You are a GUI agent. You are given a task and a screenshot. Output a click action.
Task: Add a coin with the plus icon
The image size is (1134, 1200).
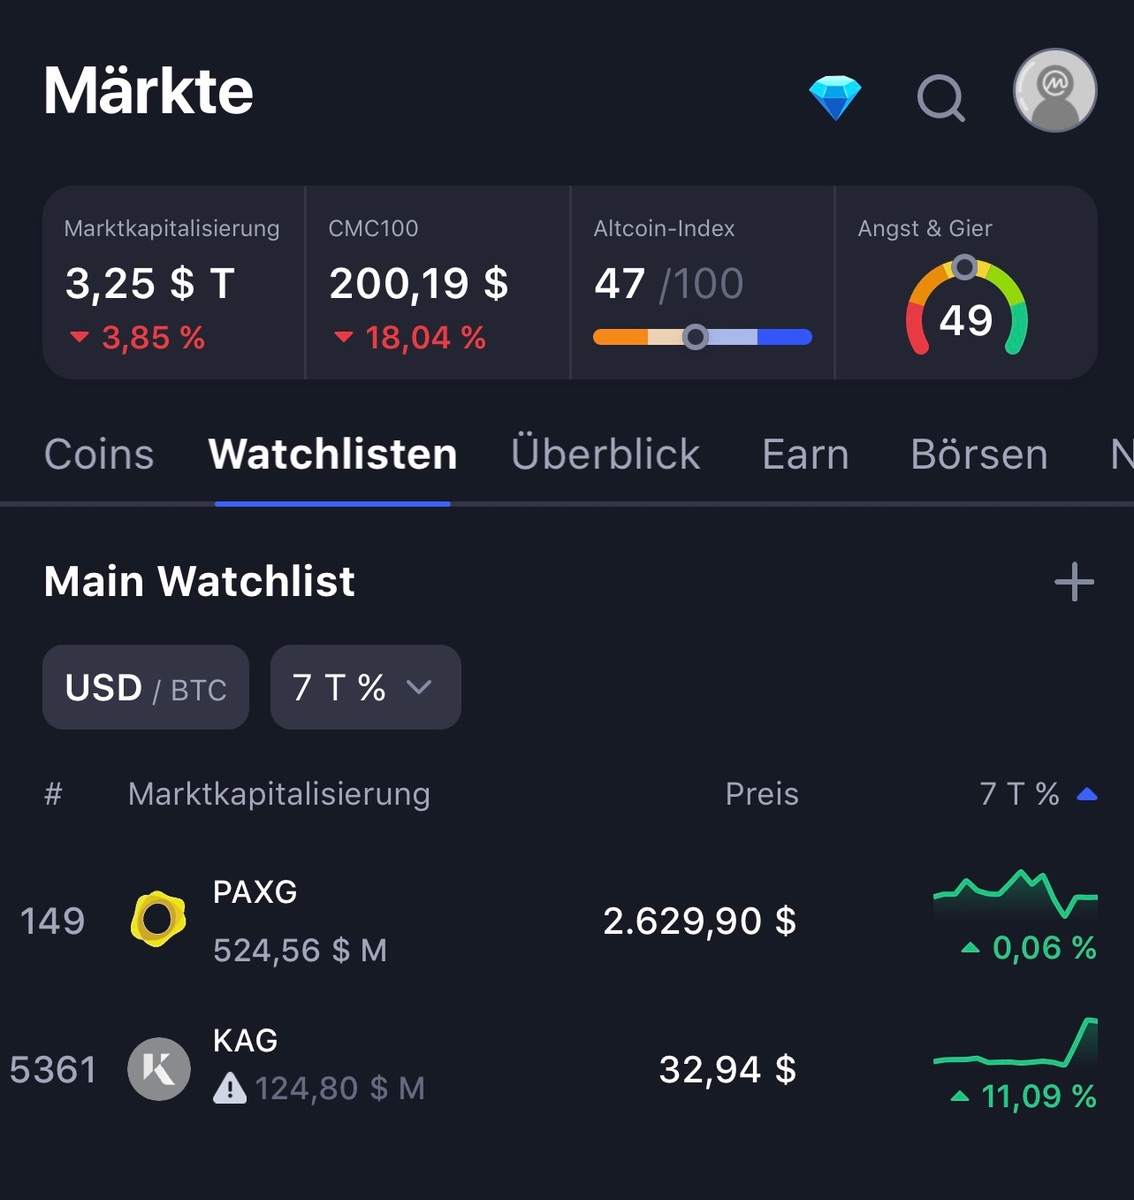point(1074,581)
